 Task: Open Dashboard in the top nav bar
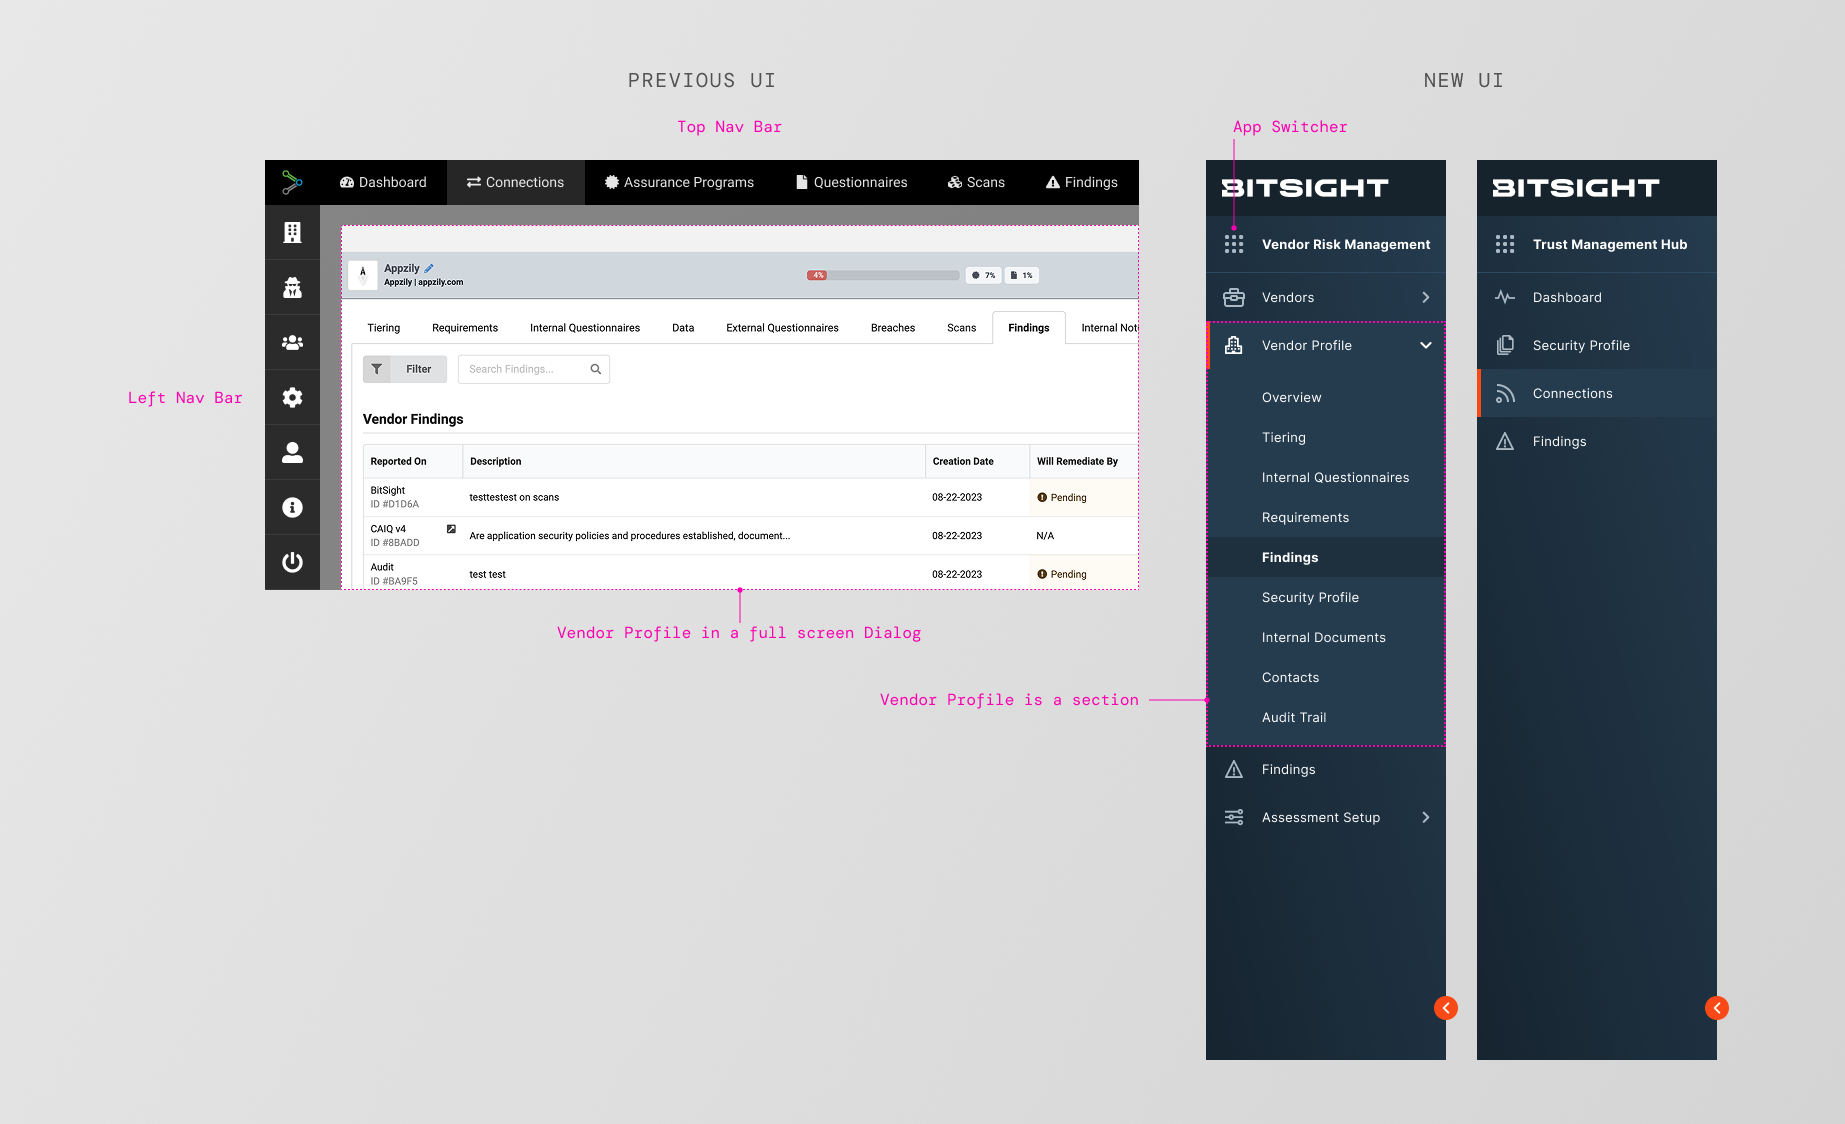[x=383, y=182]
